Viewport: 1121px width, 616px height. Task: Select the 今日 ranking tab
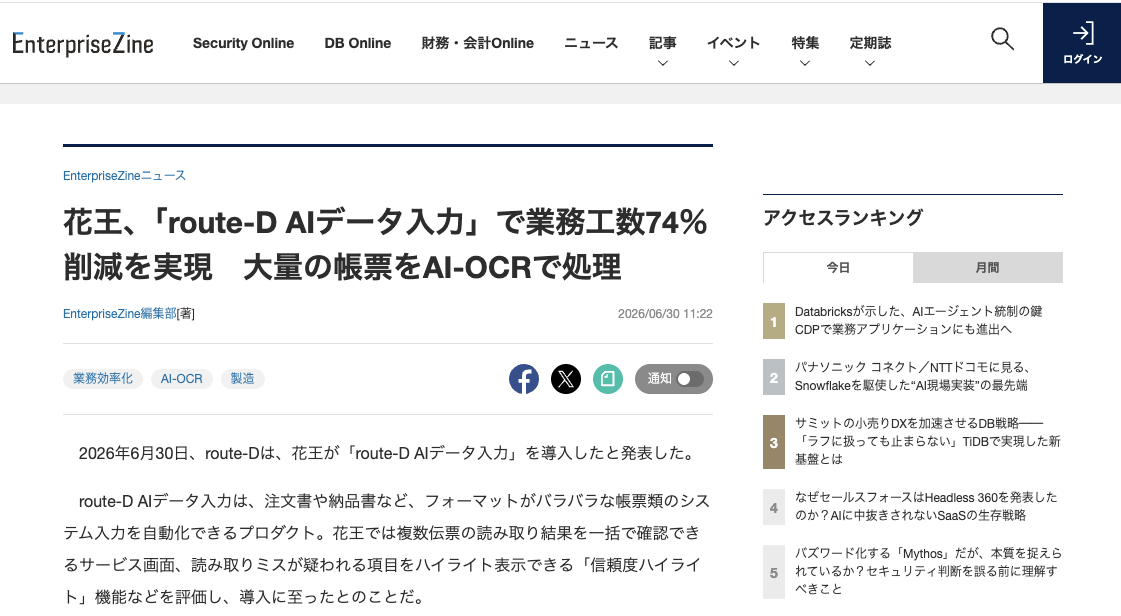pyautogui.click(x=838, y=267)
